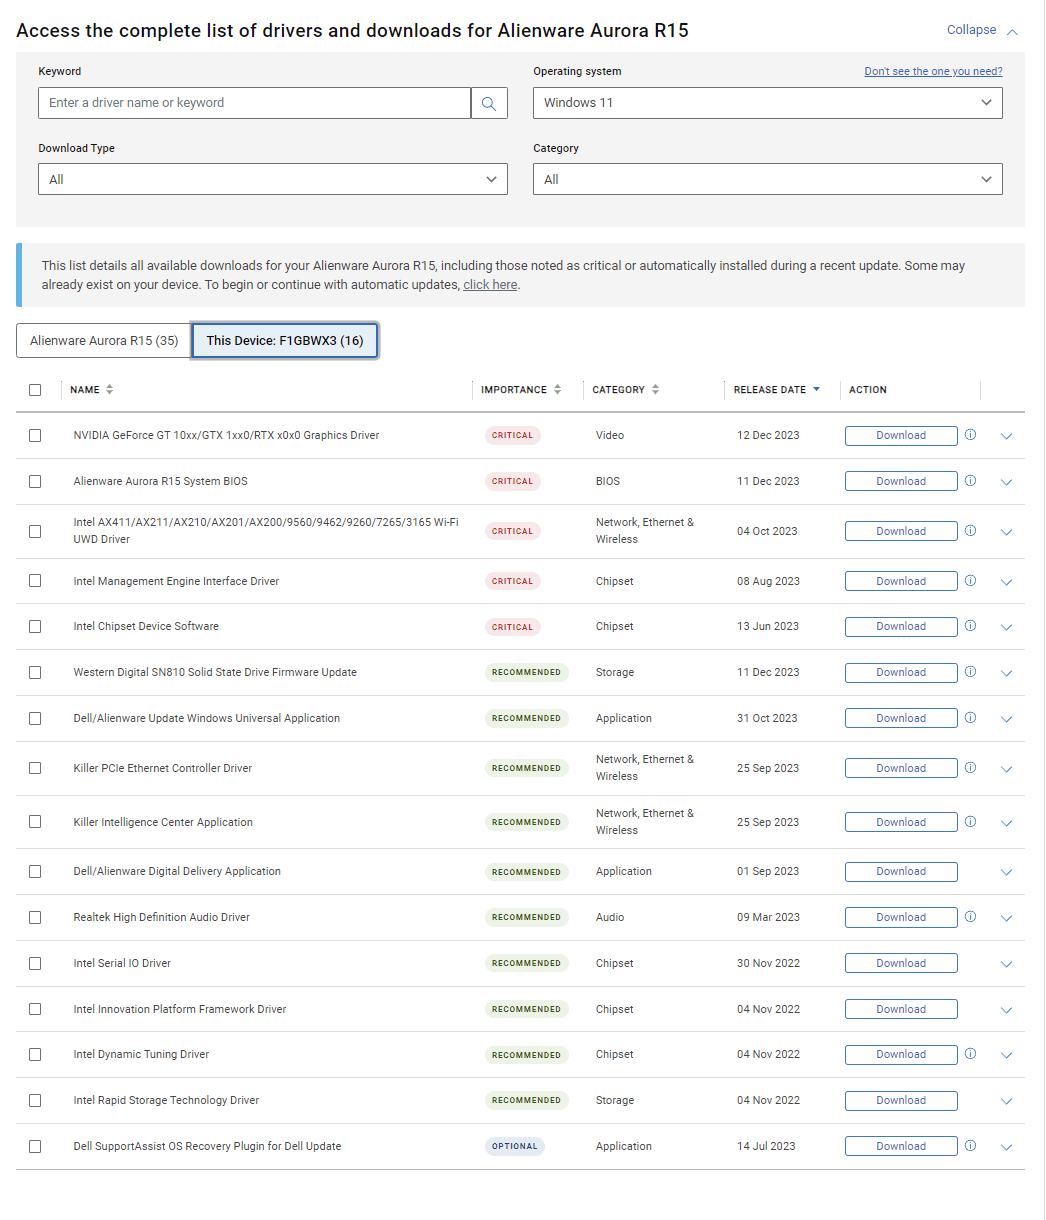The width and height of the screenshot is (1046, 1220).
Task: Download Alienware Aurora R15 System BIOS
Action: [x=901, y=481]
